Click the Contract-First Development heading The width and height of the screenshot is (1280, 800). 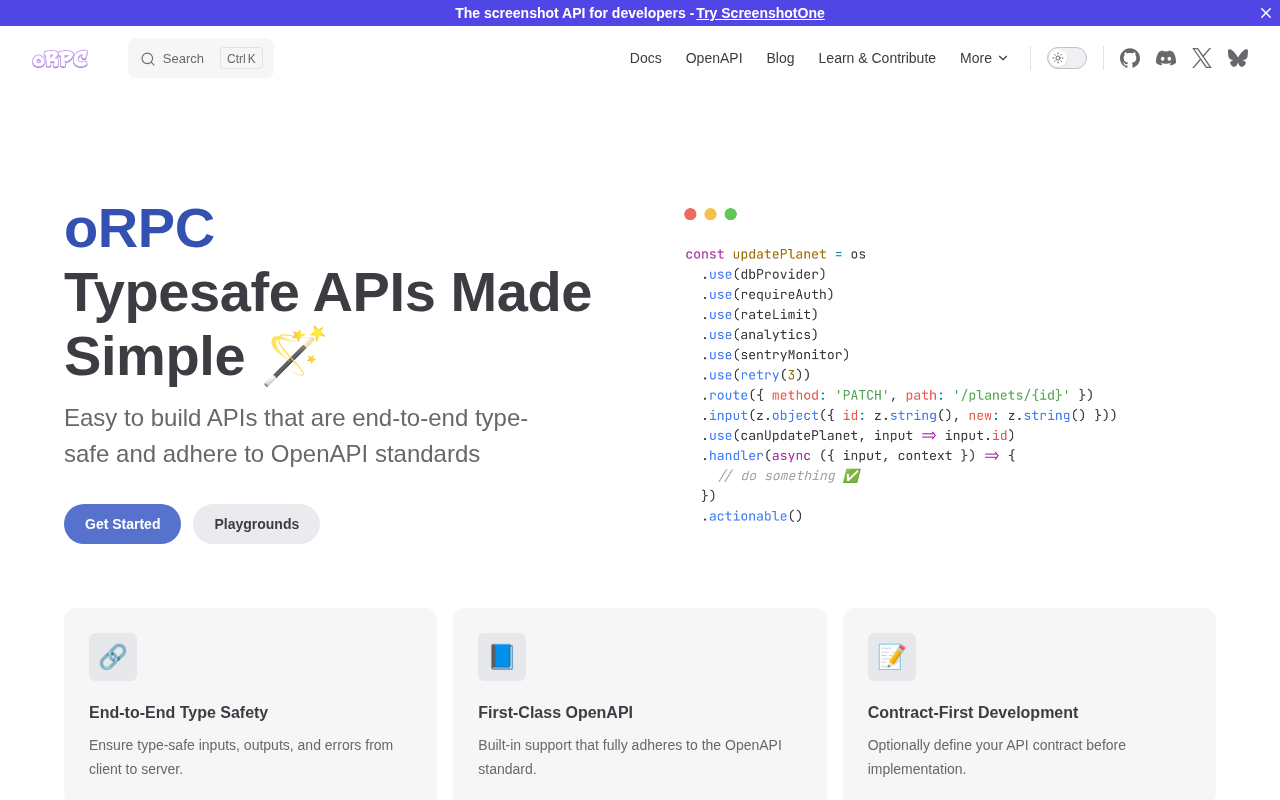point(973,713)
